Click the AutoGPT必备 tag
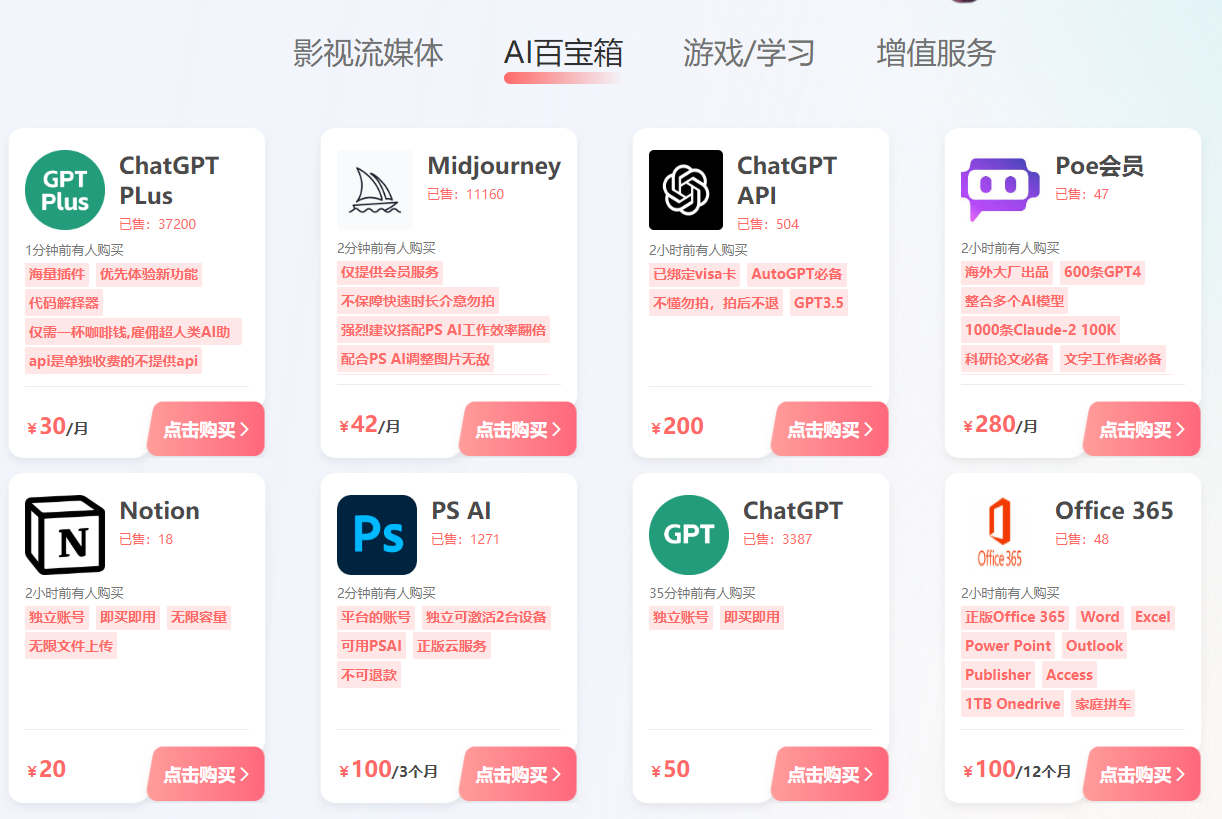The image size is (1222, 819). click(797, 274)
